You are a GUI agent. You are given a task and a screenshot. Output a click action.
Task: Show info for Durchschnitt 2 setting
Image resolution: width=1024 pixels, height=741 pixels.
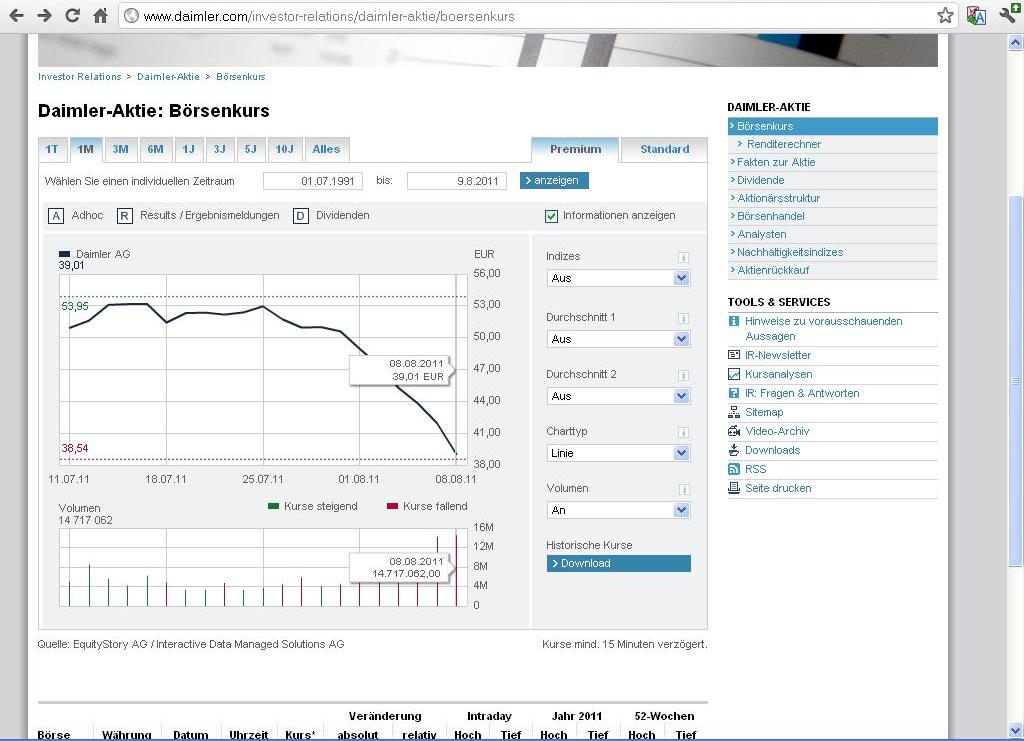pyautogui.click(x=683, y=375)
